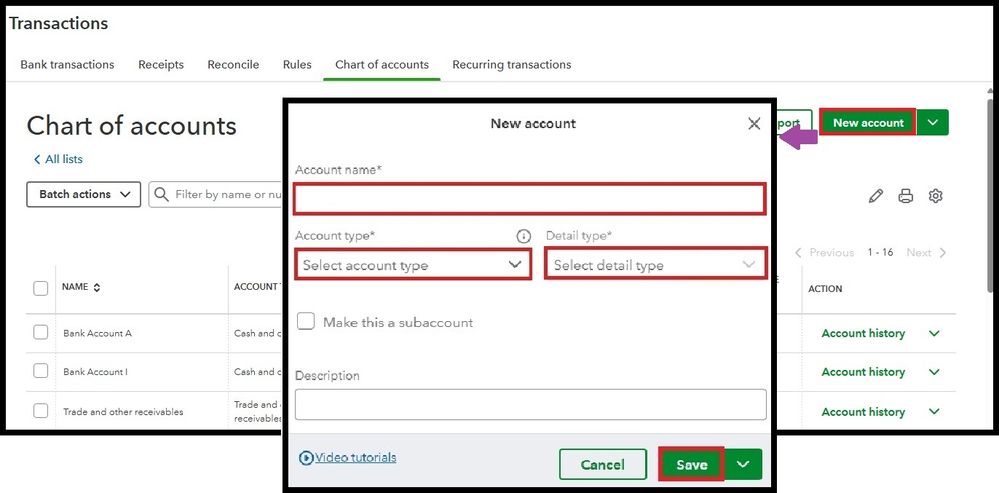This screenshot has width=999, height=493.
Task: Click the account type info icon
Action: click(x=523, y=236)
